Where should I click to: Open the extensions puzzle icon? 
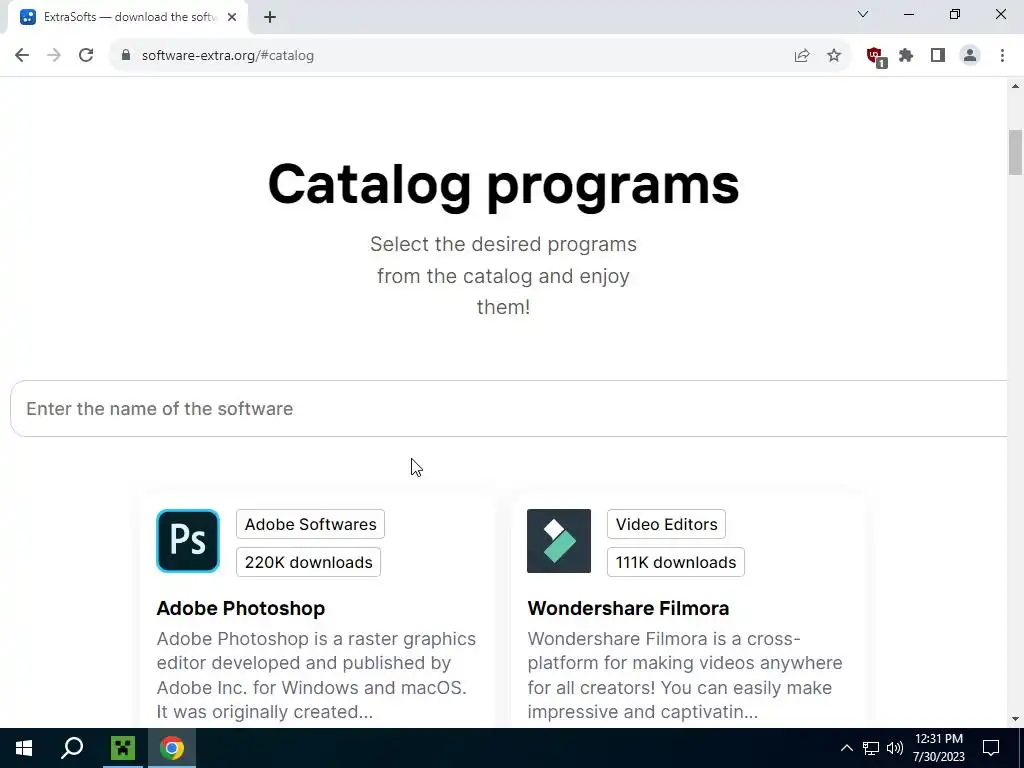906,56
